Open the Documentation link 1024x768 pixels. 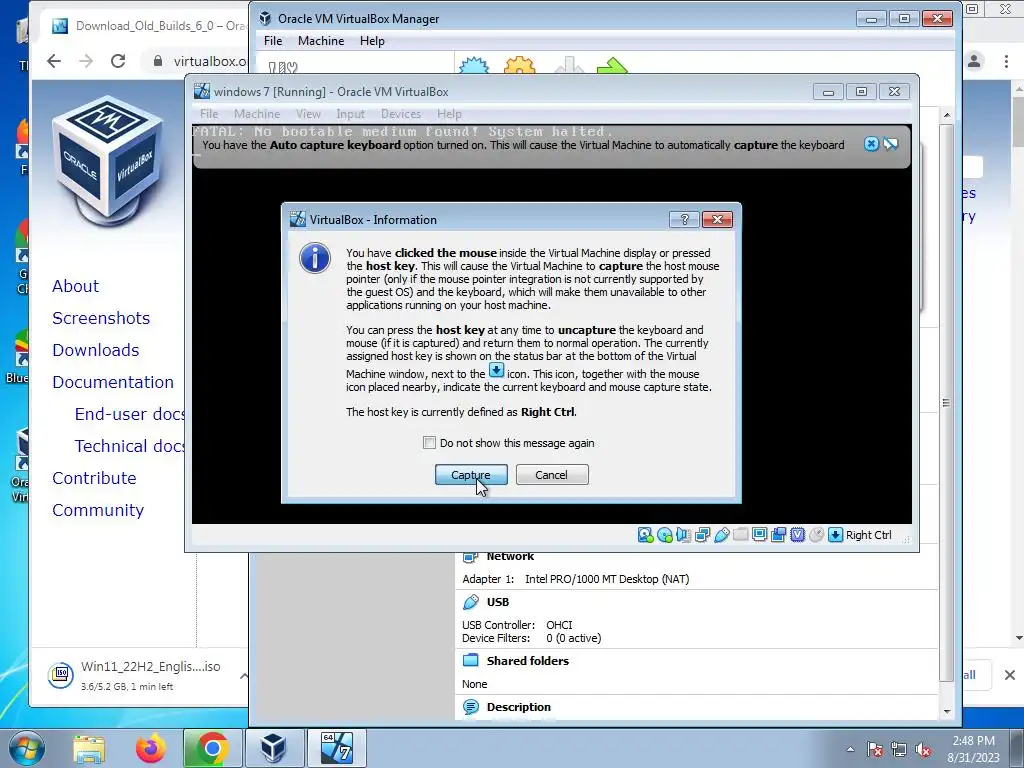pos(113,382)
